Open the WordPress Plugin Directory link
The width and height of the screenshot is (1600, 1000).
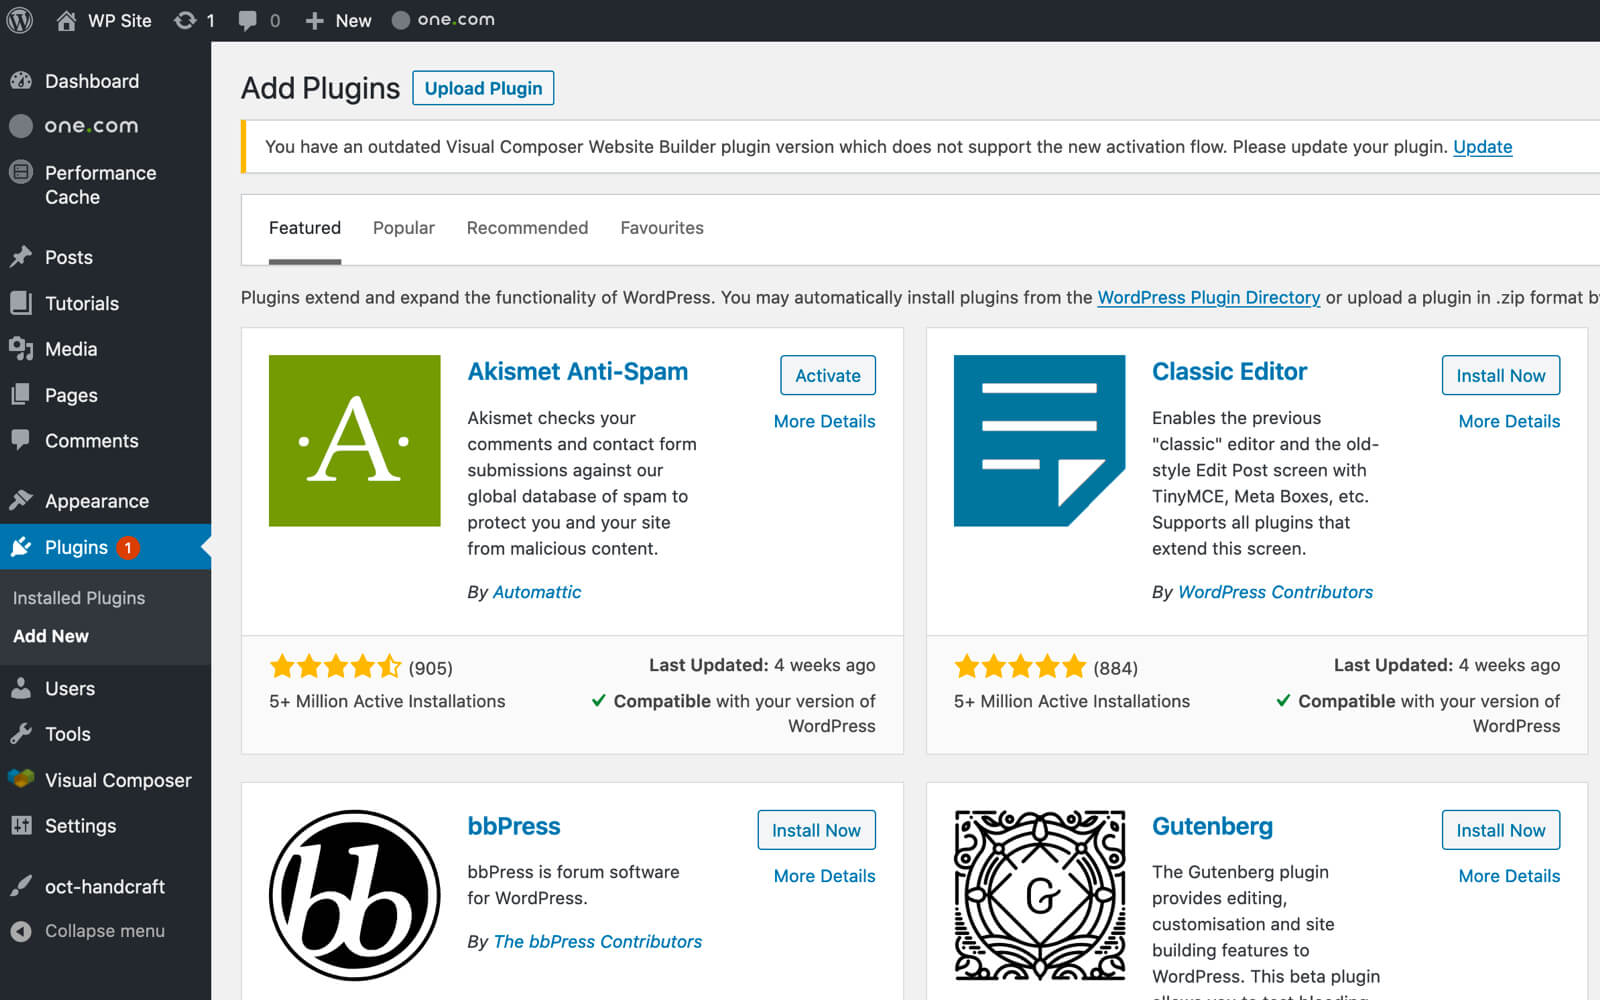point(1209,297)
